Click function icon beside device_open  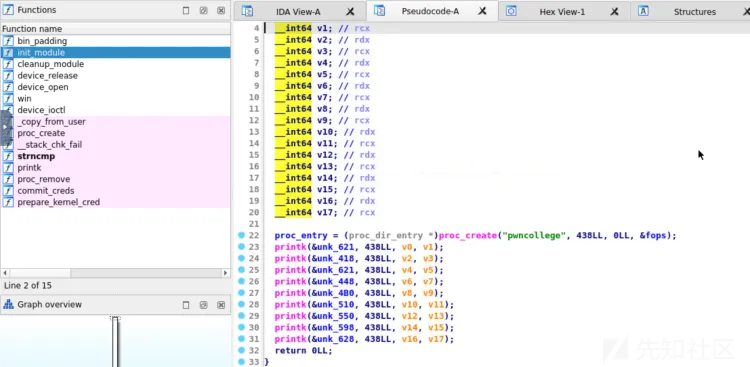point(8,87)
